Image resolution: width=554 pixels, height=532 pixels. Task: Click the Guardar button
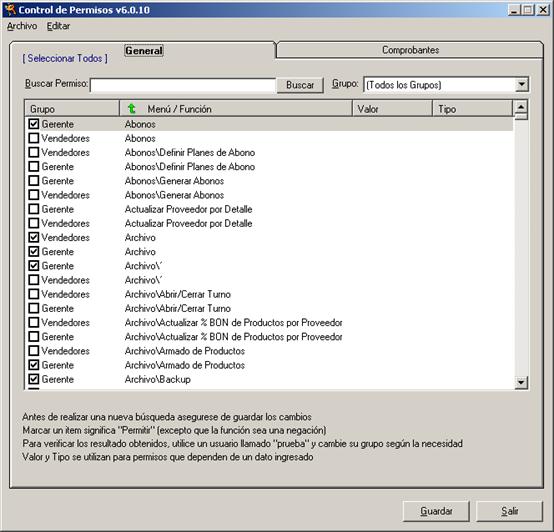click(x=436, y=511)
